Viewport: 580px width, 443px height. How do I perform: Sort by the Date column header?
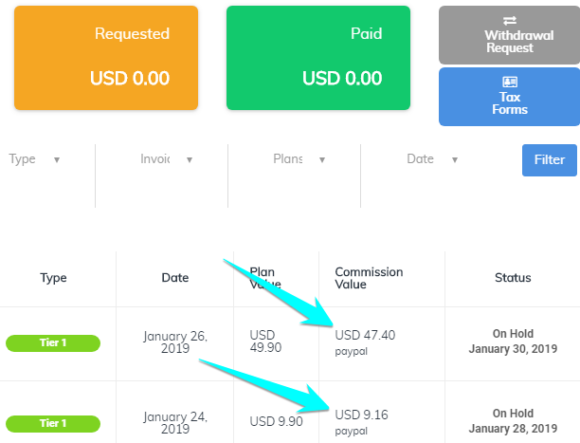coord(175,278)
